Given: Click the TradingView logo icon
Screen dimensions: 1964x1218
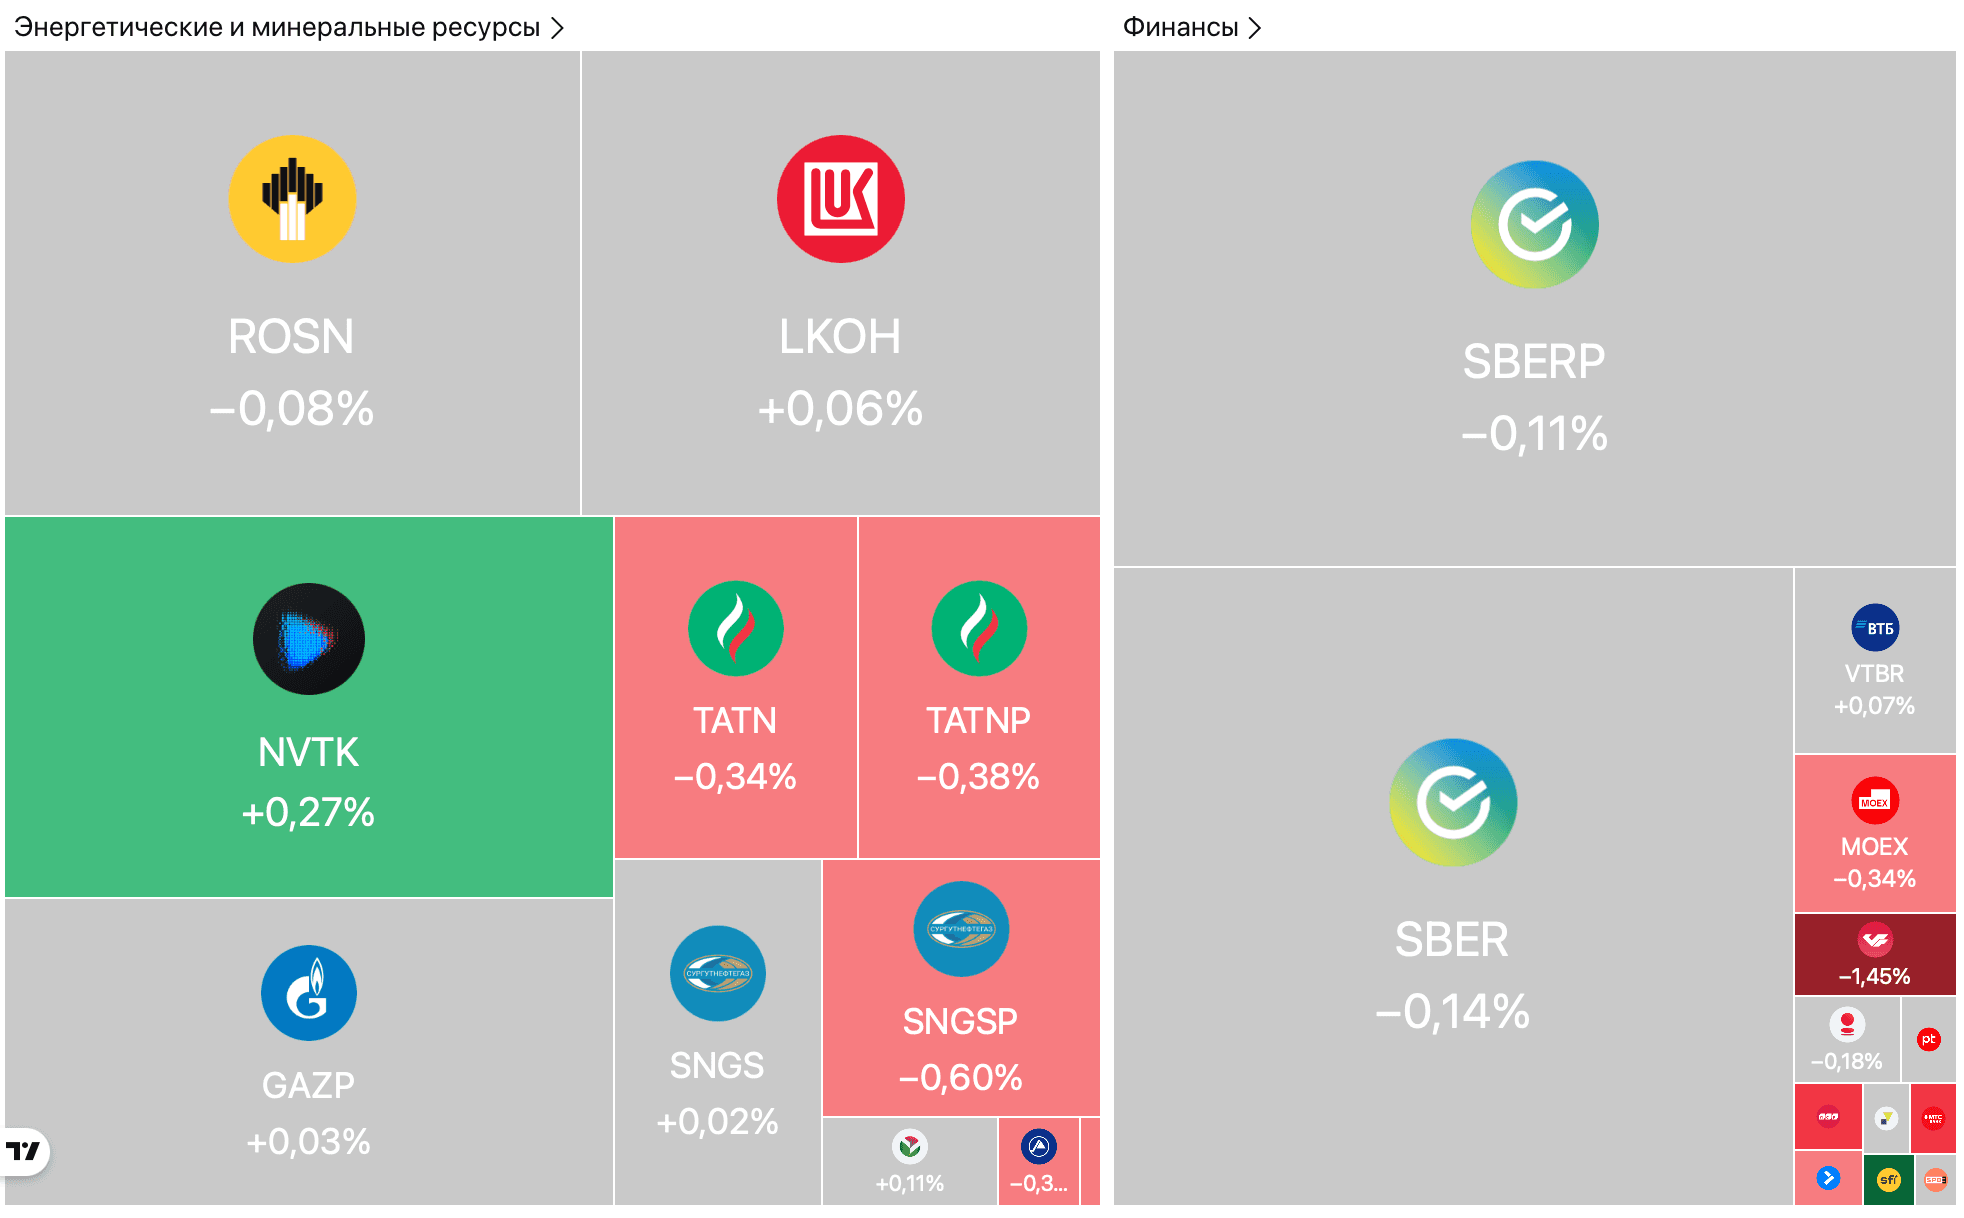Looking at the screenshot, I should coord(24,1151).
